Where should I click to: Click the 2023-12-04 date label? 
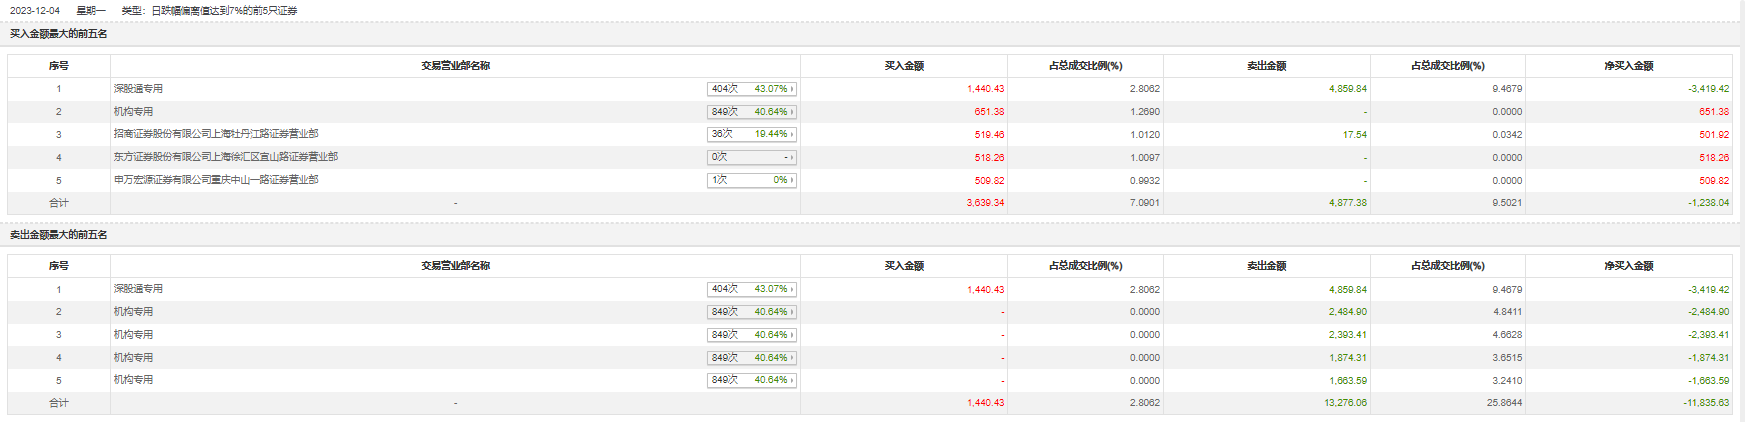click(x=35, y=11)
